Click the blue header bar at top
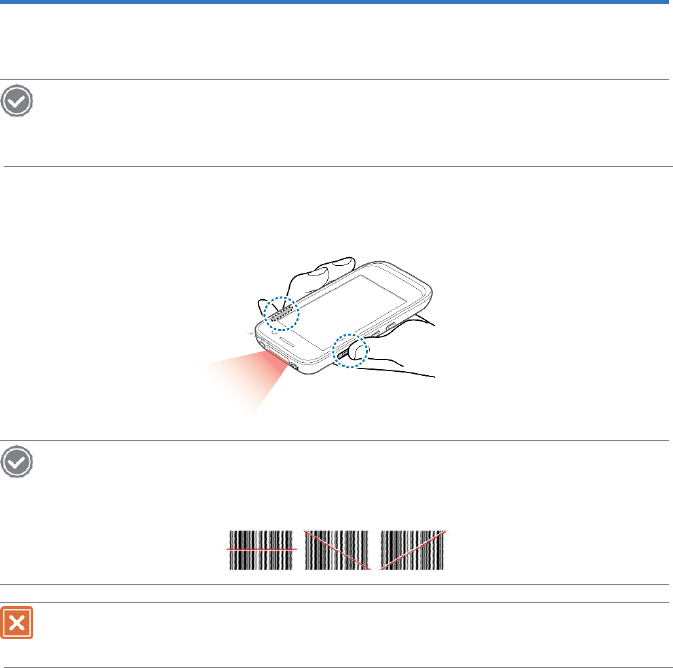This screenshot has width=673, height=668. point(336,2)
